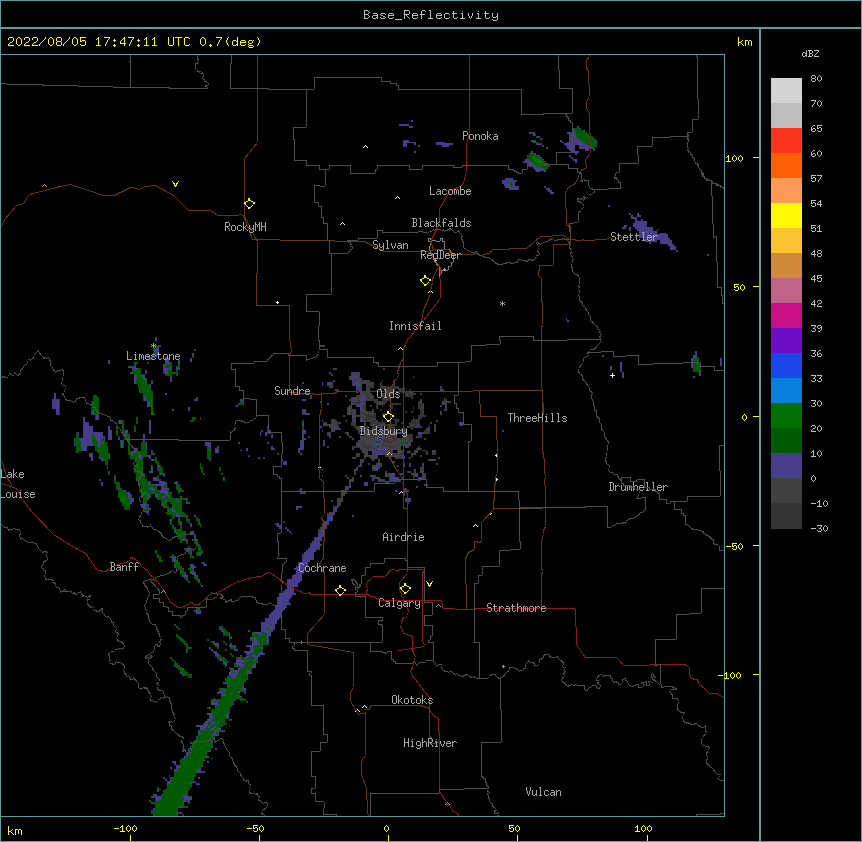
Task: Click the yellow station marker near RockyMH
Action: coord(249,204)
